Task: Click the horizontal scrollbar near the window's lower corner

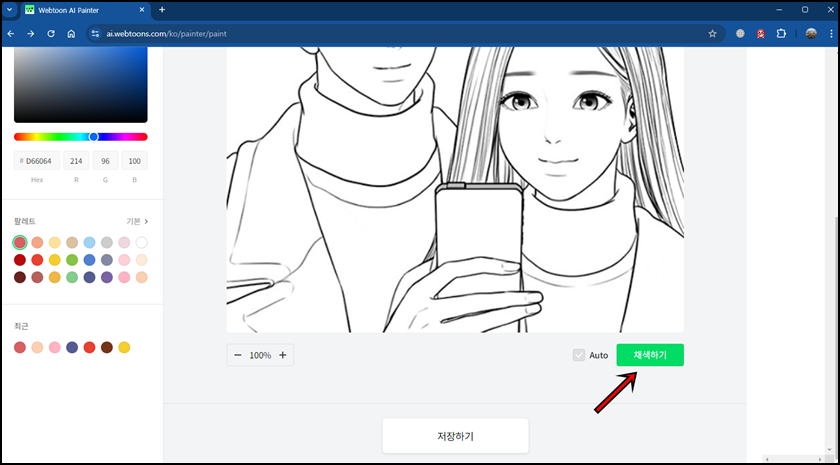Action: pyautogui.click(x=791, y=459)
